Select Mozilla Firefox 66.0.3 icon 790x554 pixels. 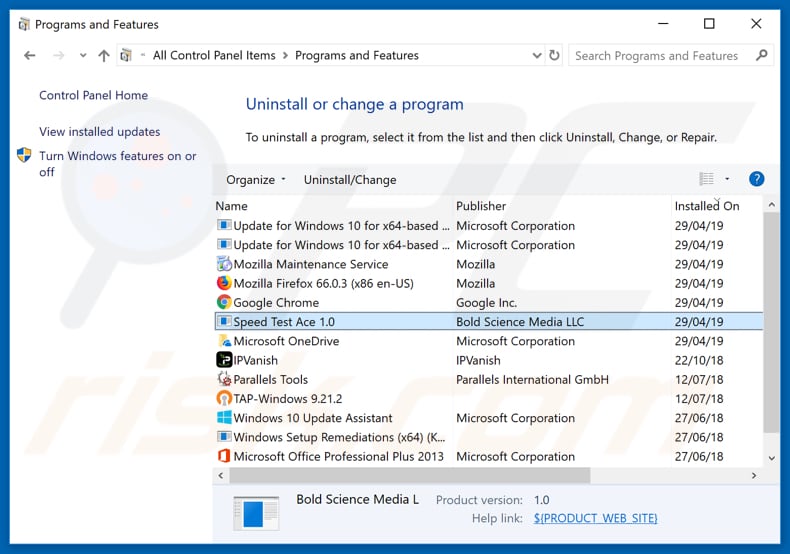tap(224, 283)
